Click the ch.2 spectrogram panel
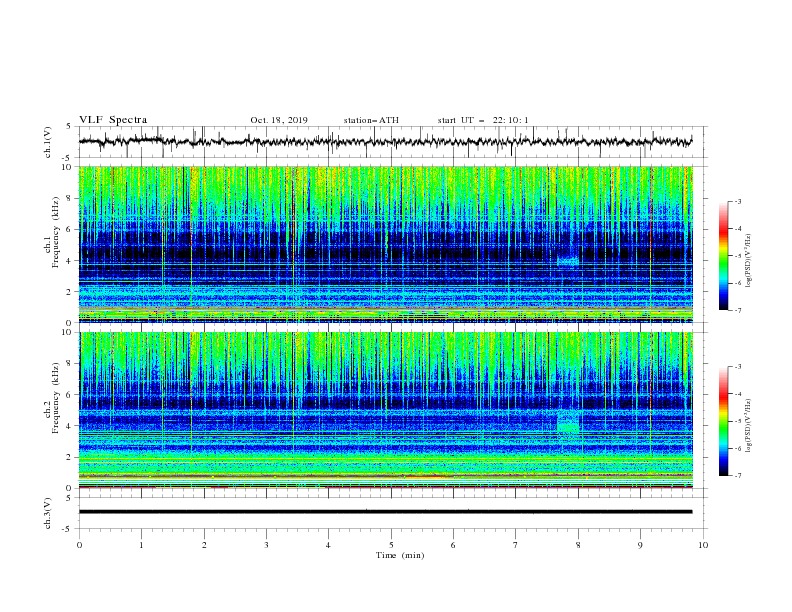792x612 pixels. click(386, 410)
